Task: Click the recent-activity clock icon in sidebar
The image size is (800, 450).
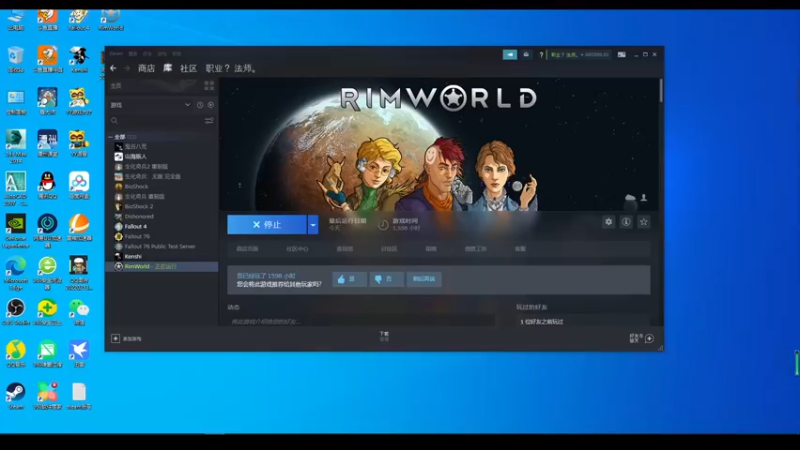Action: point(200,105)
